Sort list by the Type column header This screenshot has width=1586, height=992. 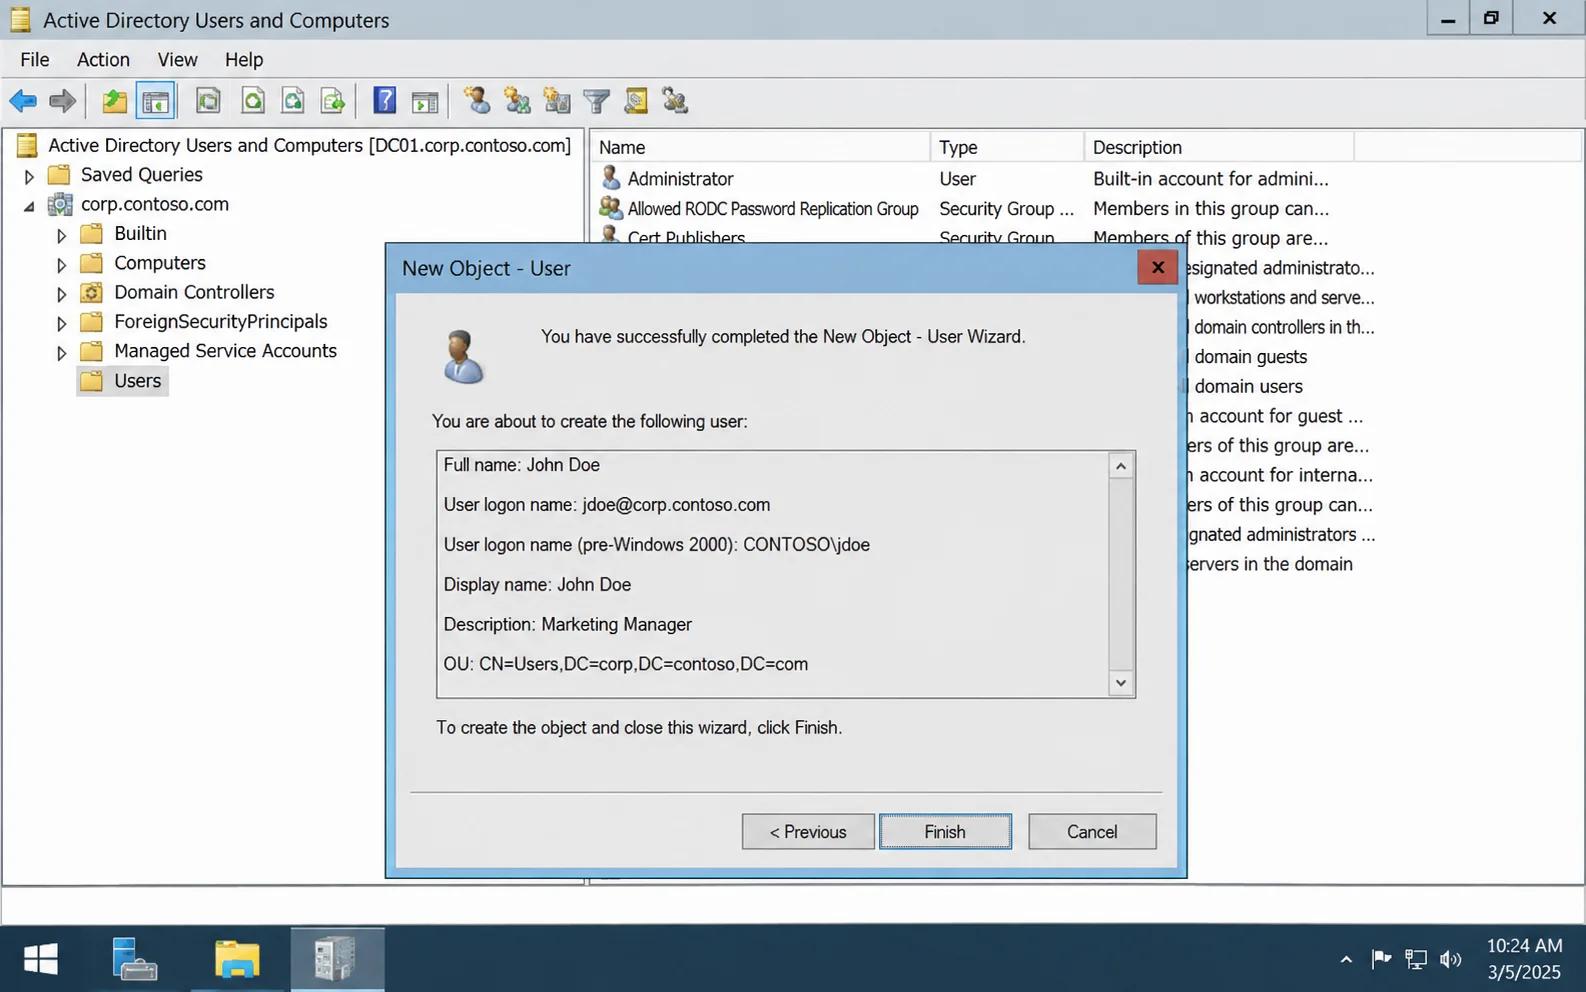pyautogui.click(x=1006, y=147)
